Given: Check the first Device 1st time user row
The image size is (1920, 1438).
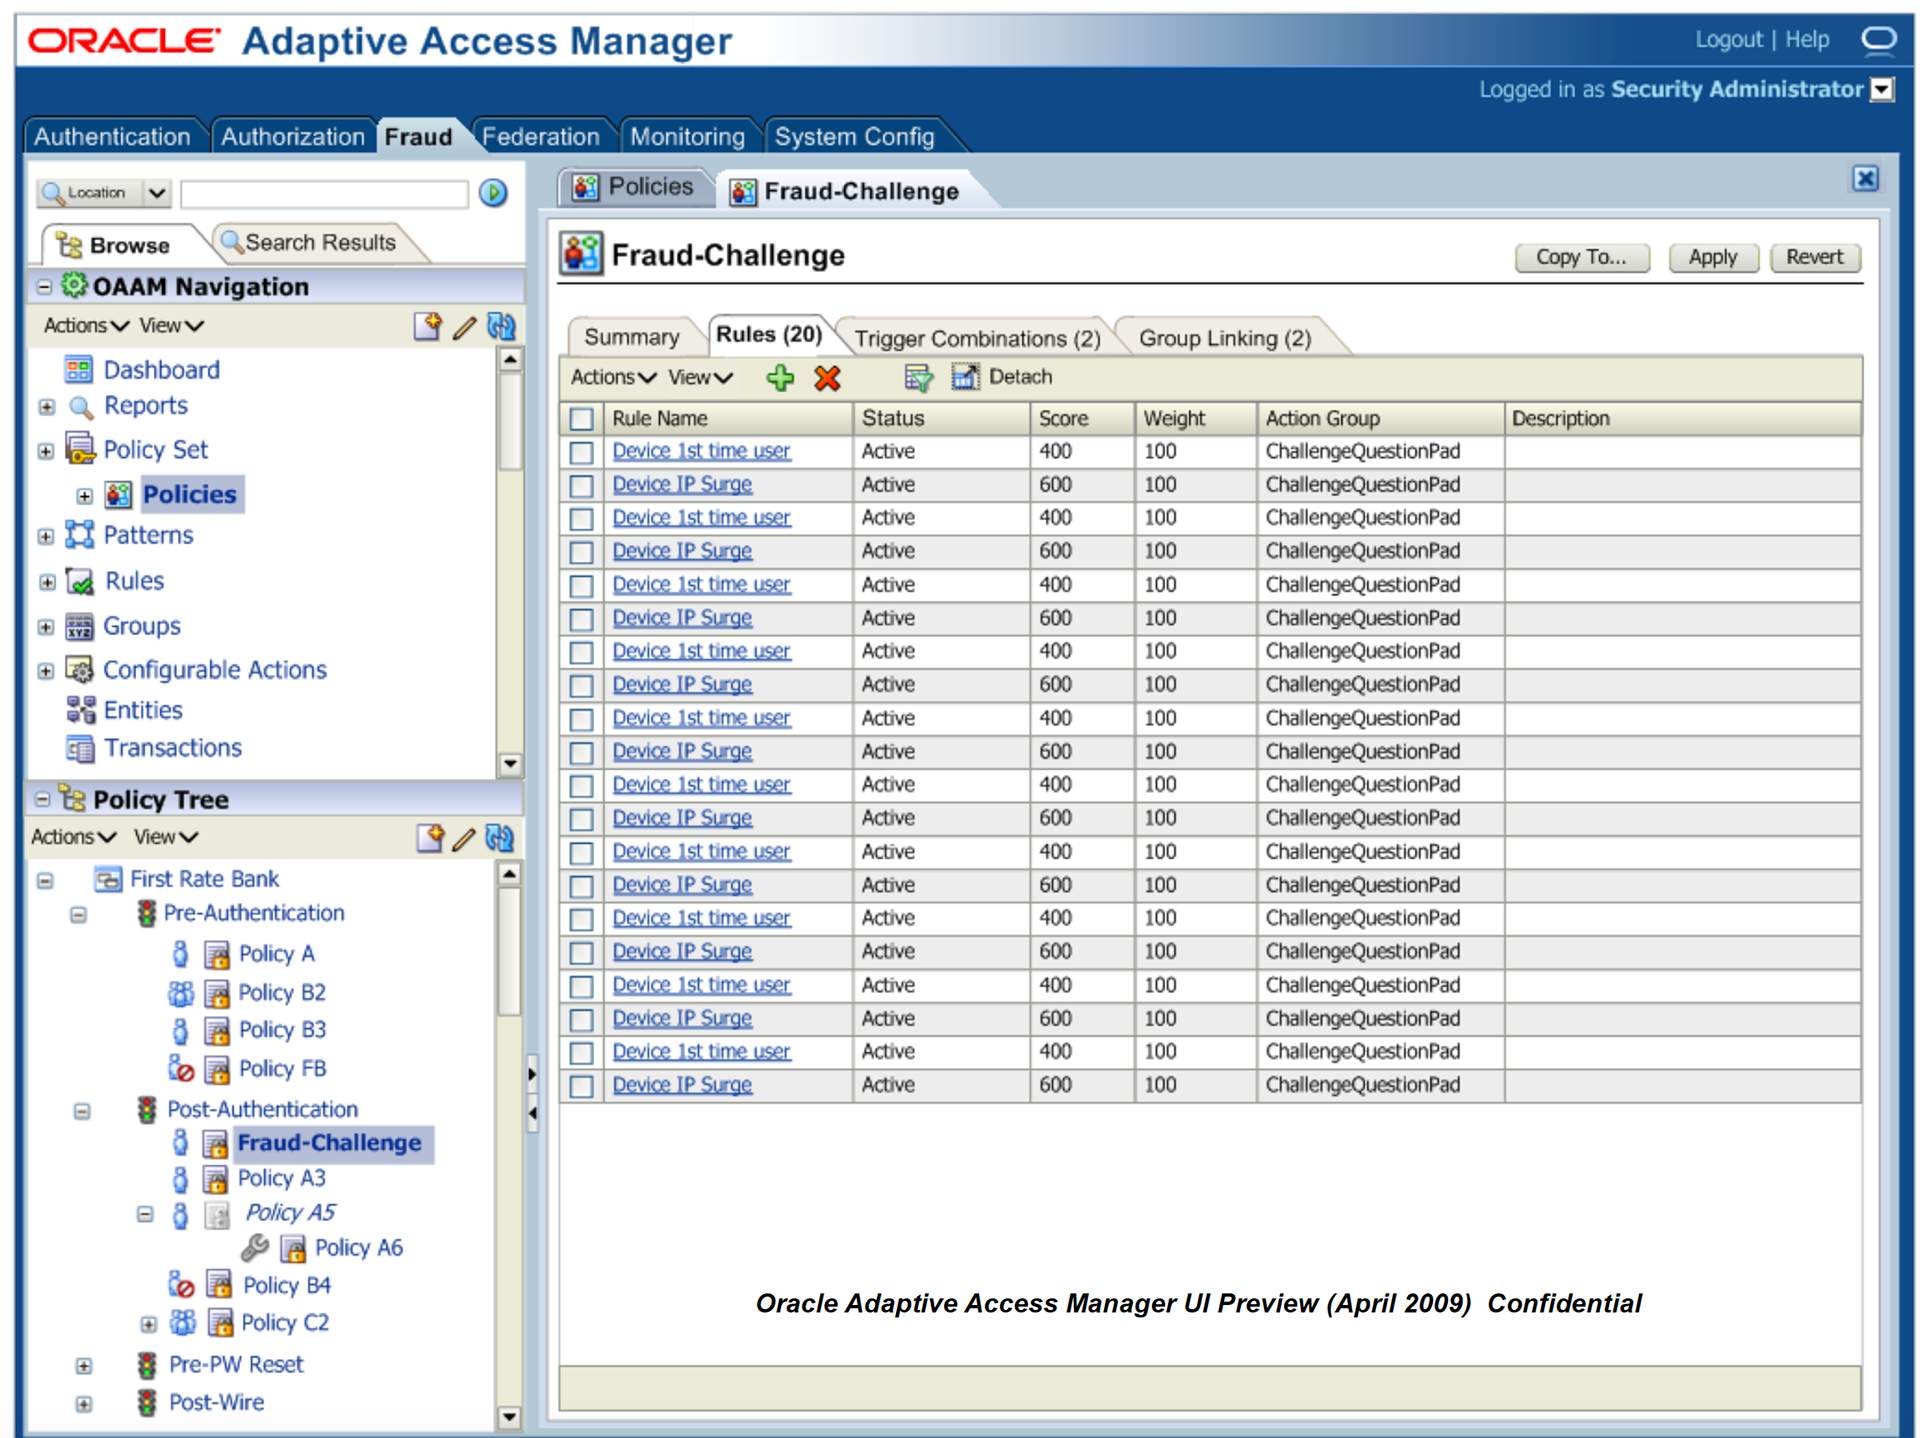Looking at the screenshot, I should pos(581,452).
